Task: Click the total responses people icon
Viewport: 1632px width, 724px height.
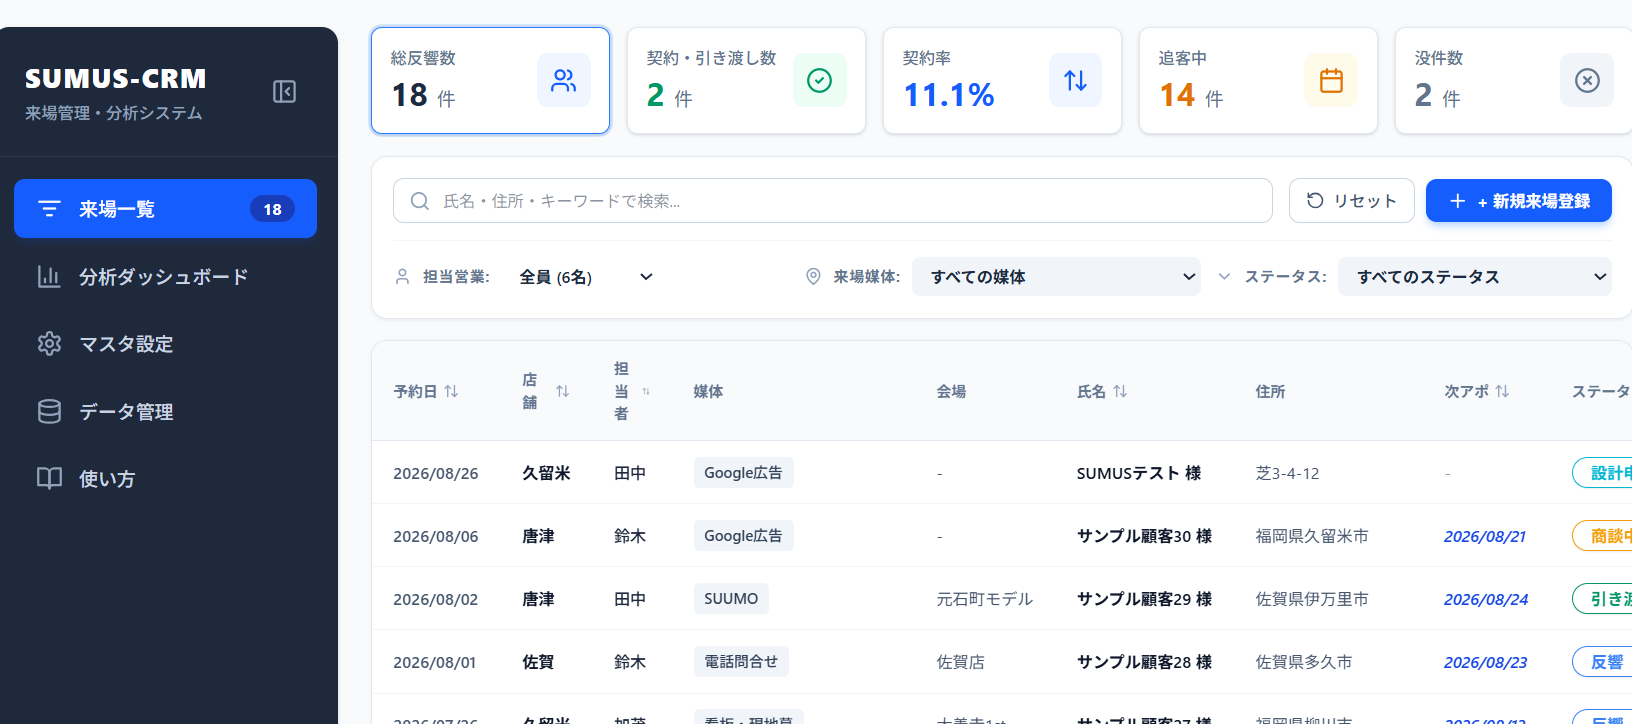Action: pos(564,80)
